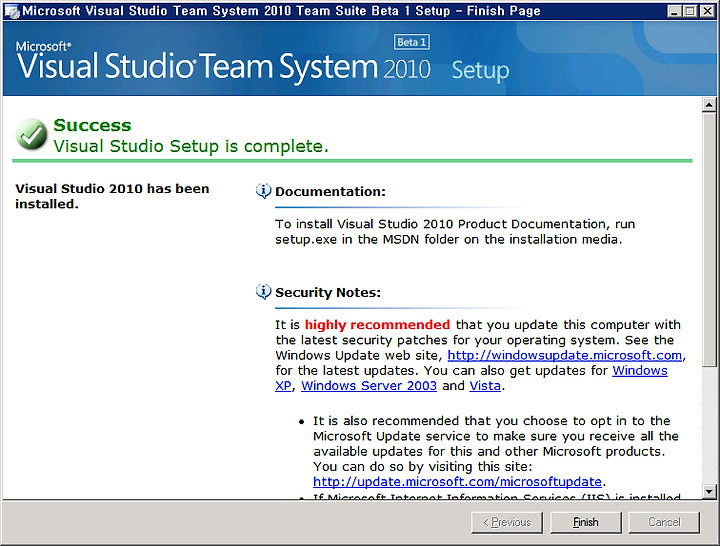Click the Success heading text

coord(92,125)
